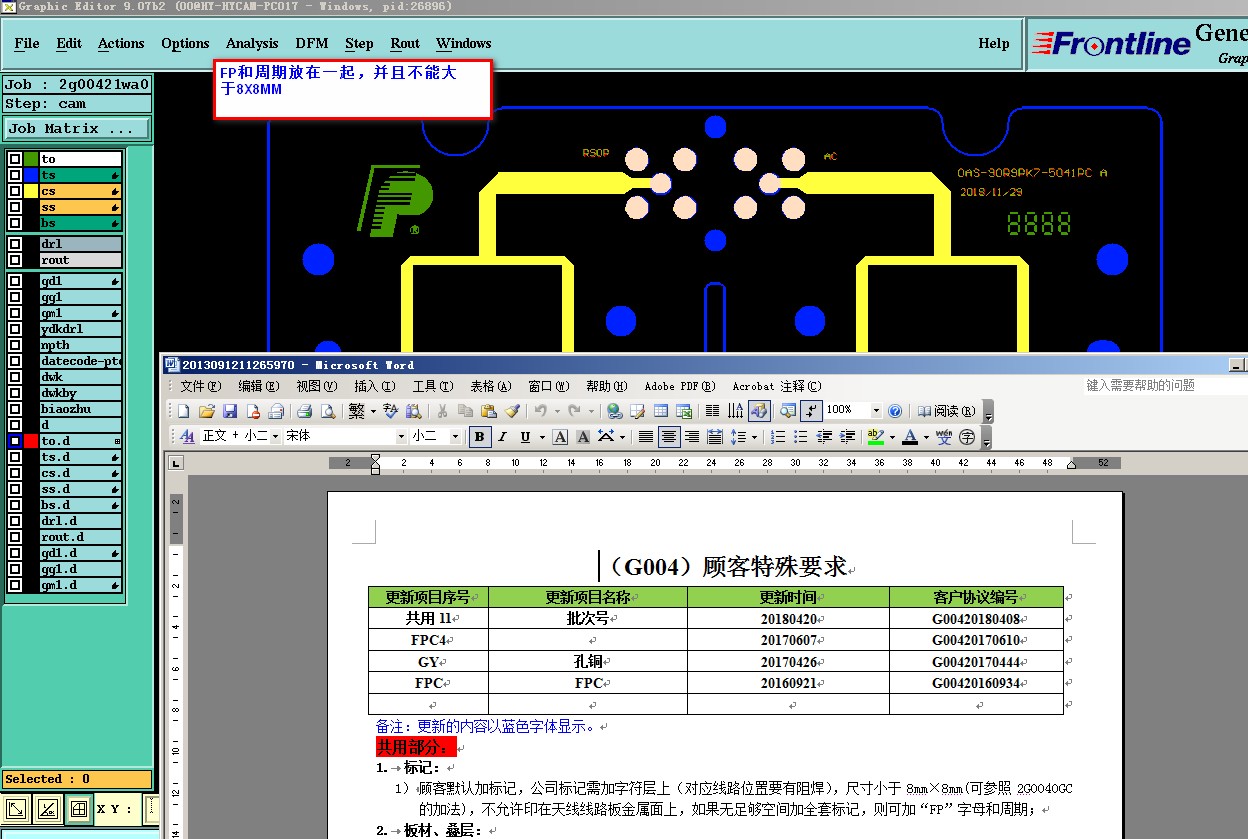Screen dimensions: 1248x839
Task: Toggle visibility checkbox for layer ts
Action: coord(15,175)
